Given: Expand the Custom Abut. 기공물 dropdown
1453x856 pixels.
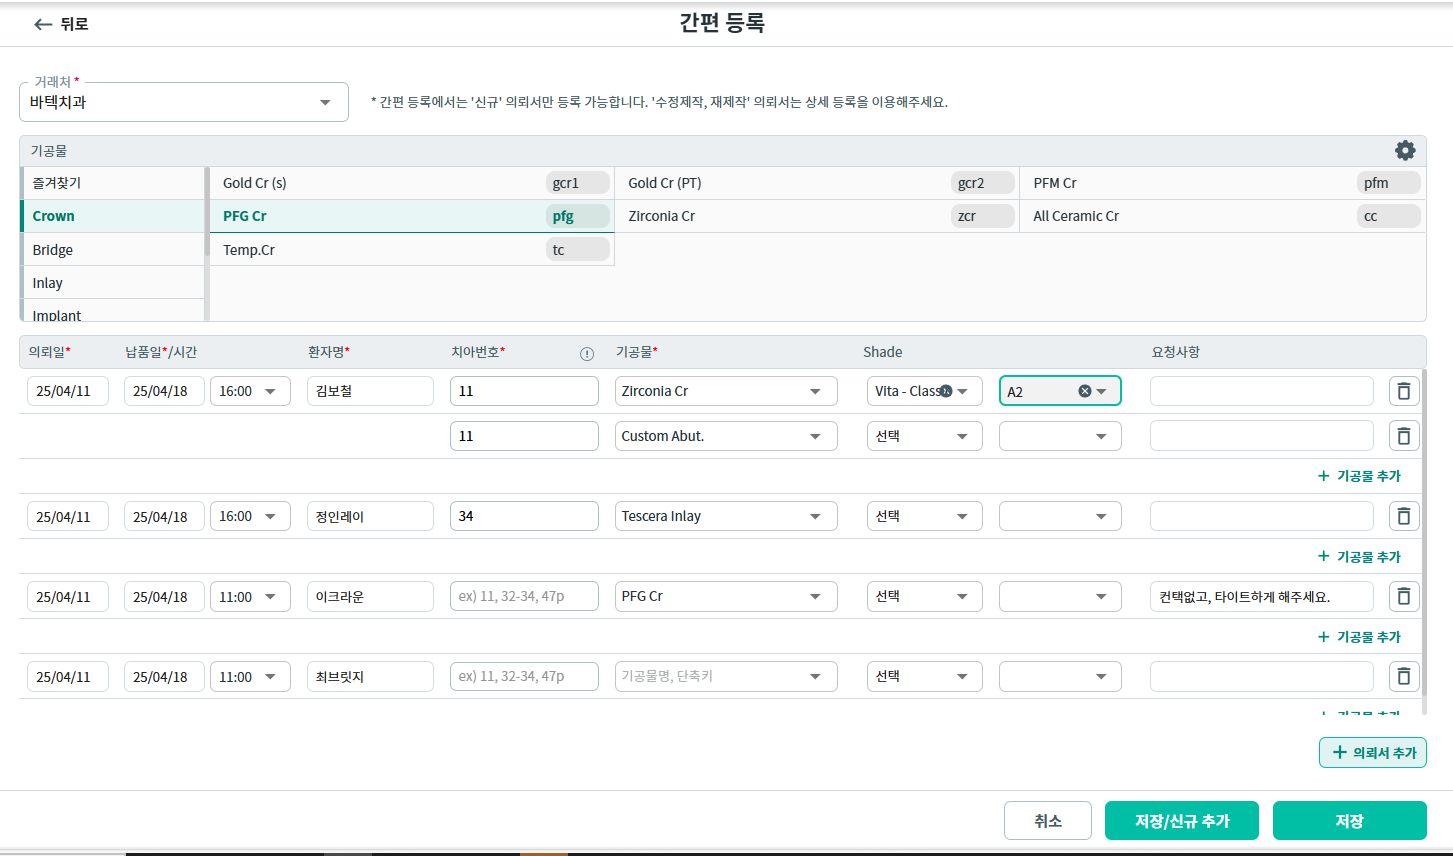Looking at the screenshot, I should pos(815,436).
